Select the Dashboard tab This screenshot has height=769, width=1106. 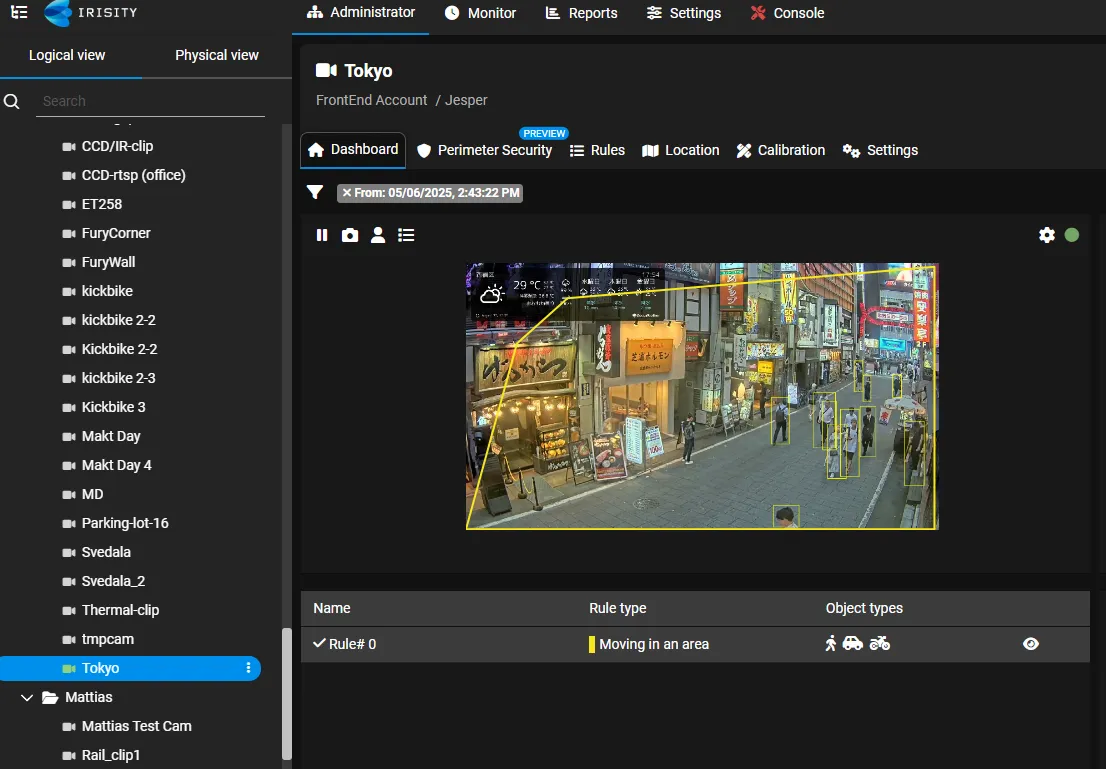click(x=353, y=150)
